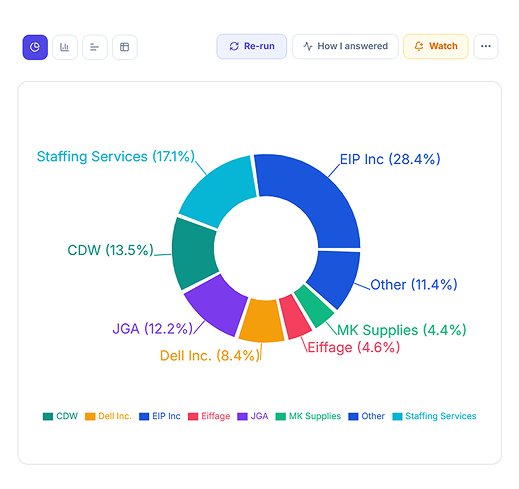Click the EIP Inc (28.4%) label
This screenshot has height=489, width=519.
click(390, 159)
